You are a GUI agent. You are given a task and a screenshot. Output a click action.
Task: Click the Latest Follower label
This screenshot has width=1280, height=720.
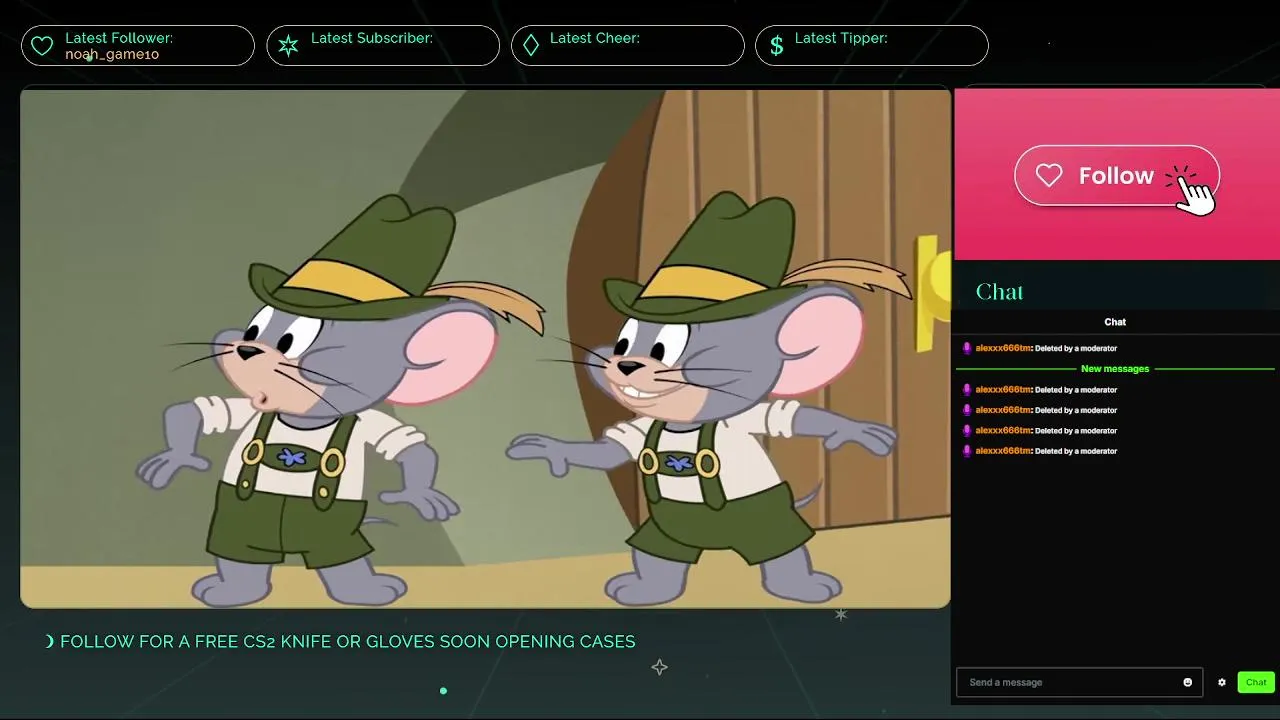(119, 38)
